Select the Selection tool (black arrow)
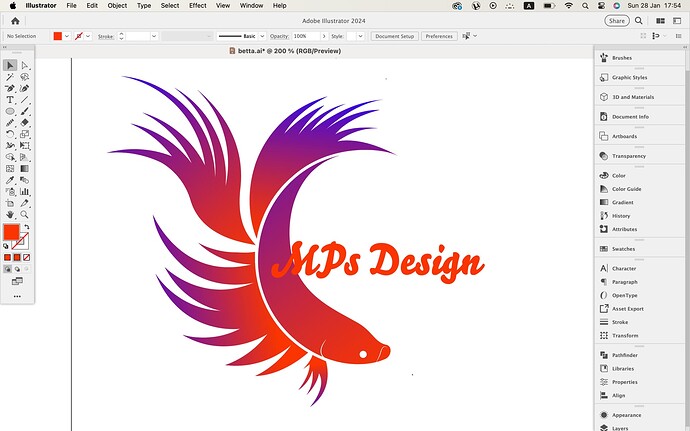This screenshot has height=431, width=690. click(x=10, y=66)
